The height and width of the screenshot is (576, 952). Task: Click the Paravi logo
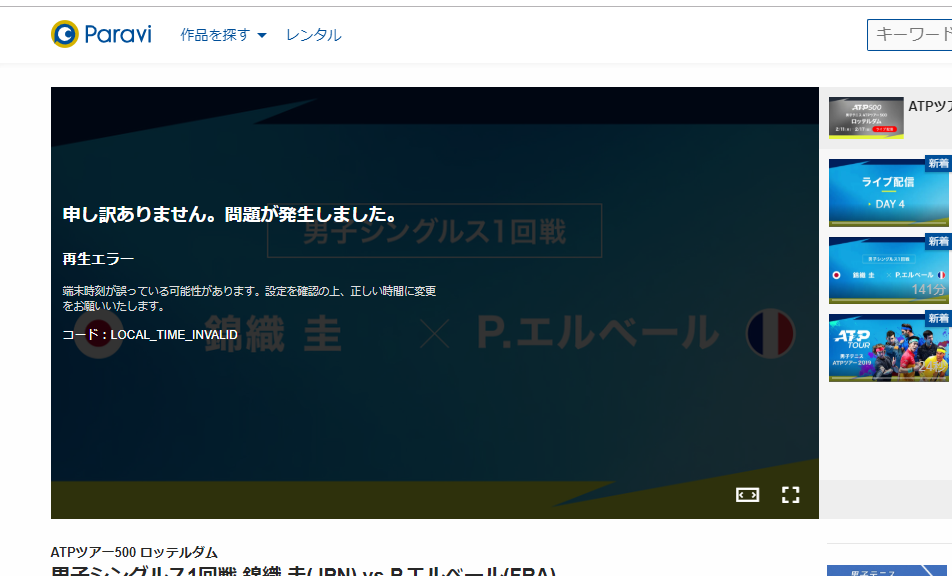[101, 34]
